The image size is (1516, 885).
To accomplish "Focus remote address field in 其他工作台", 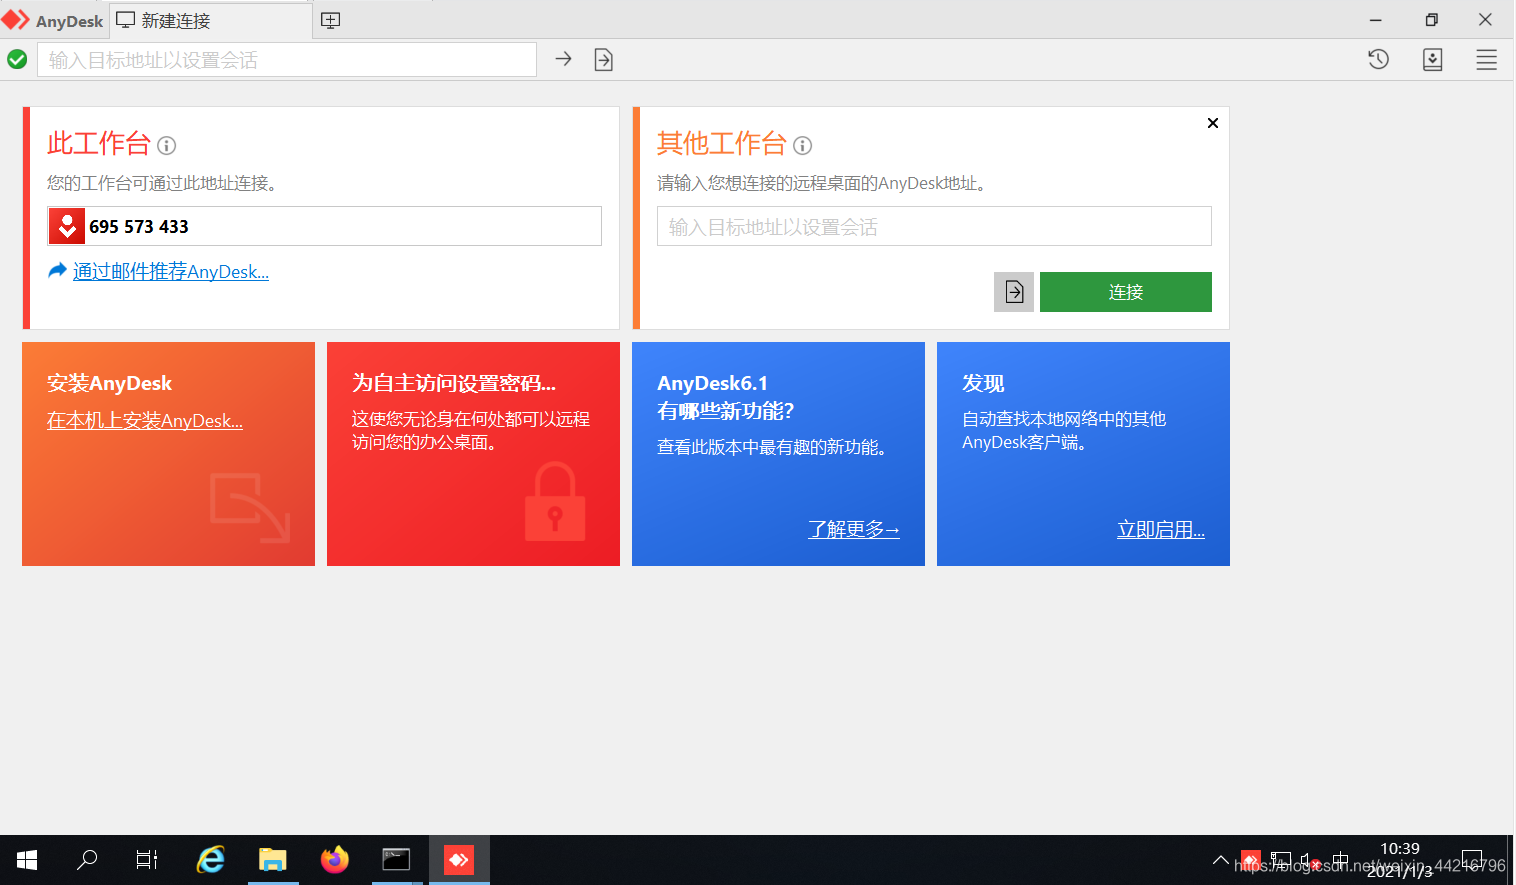I will coord(934,226).
